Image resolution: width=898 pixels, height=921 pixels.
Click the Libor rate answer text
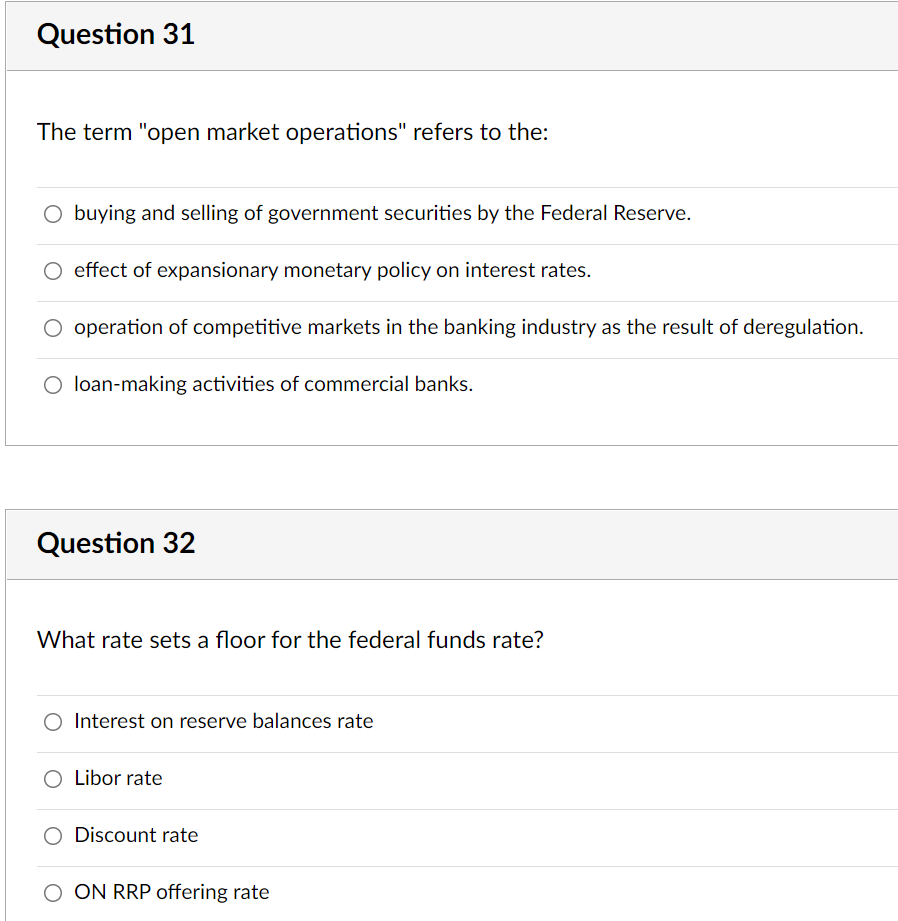click(x=118, y=778)
